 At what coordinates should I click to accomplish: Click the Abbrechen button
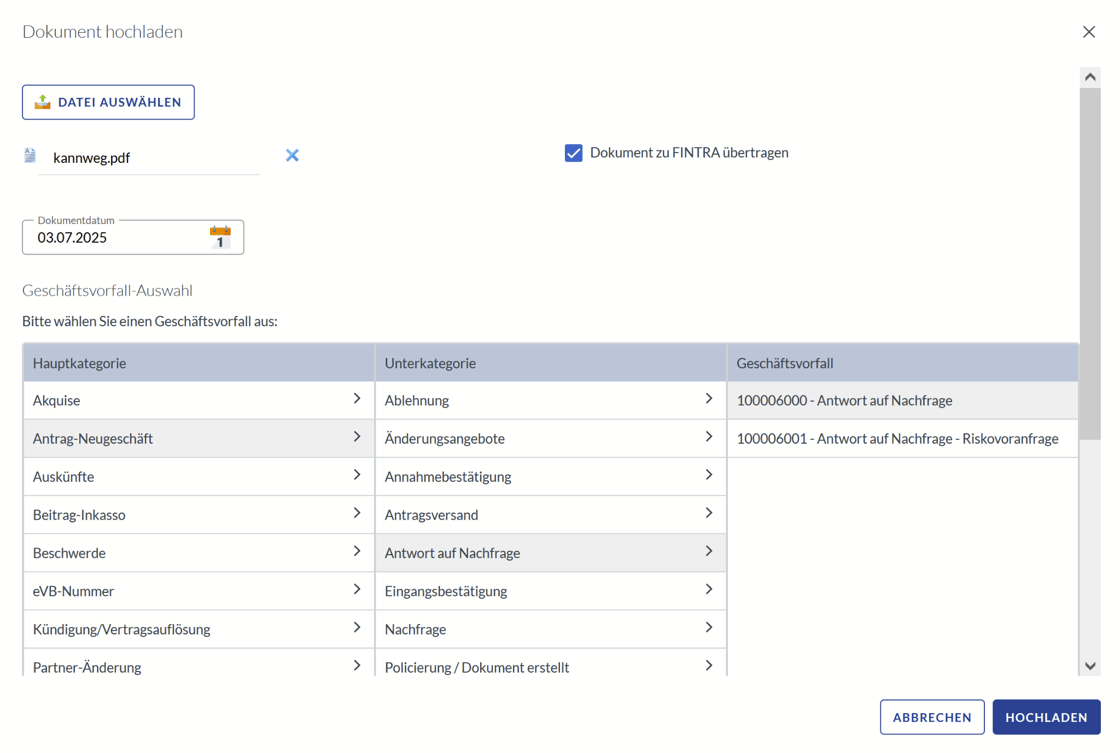tap(932, 717)
